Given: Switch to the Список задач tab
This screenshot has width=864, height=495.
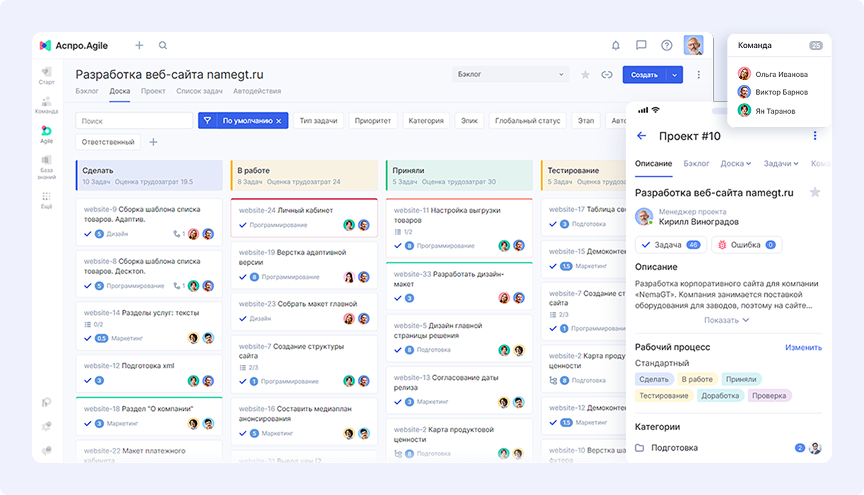Looking at the screenshot, I should [x=199, y=91].
